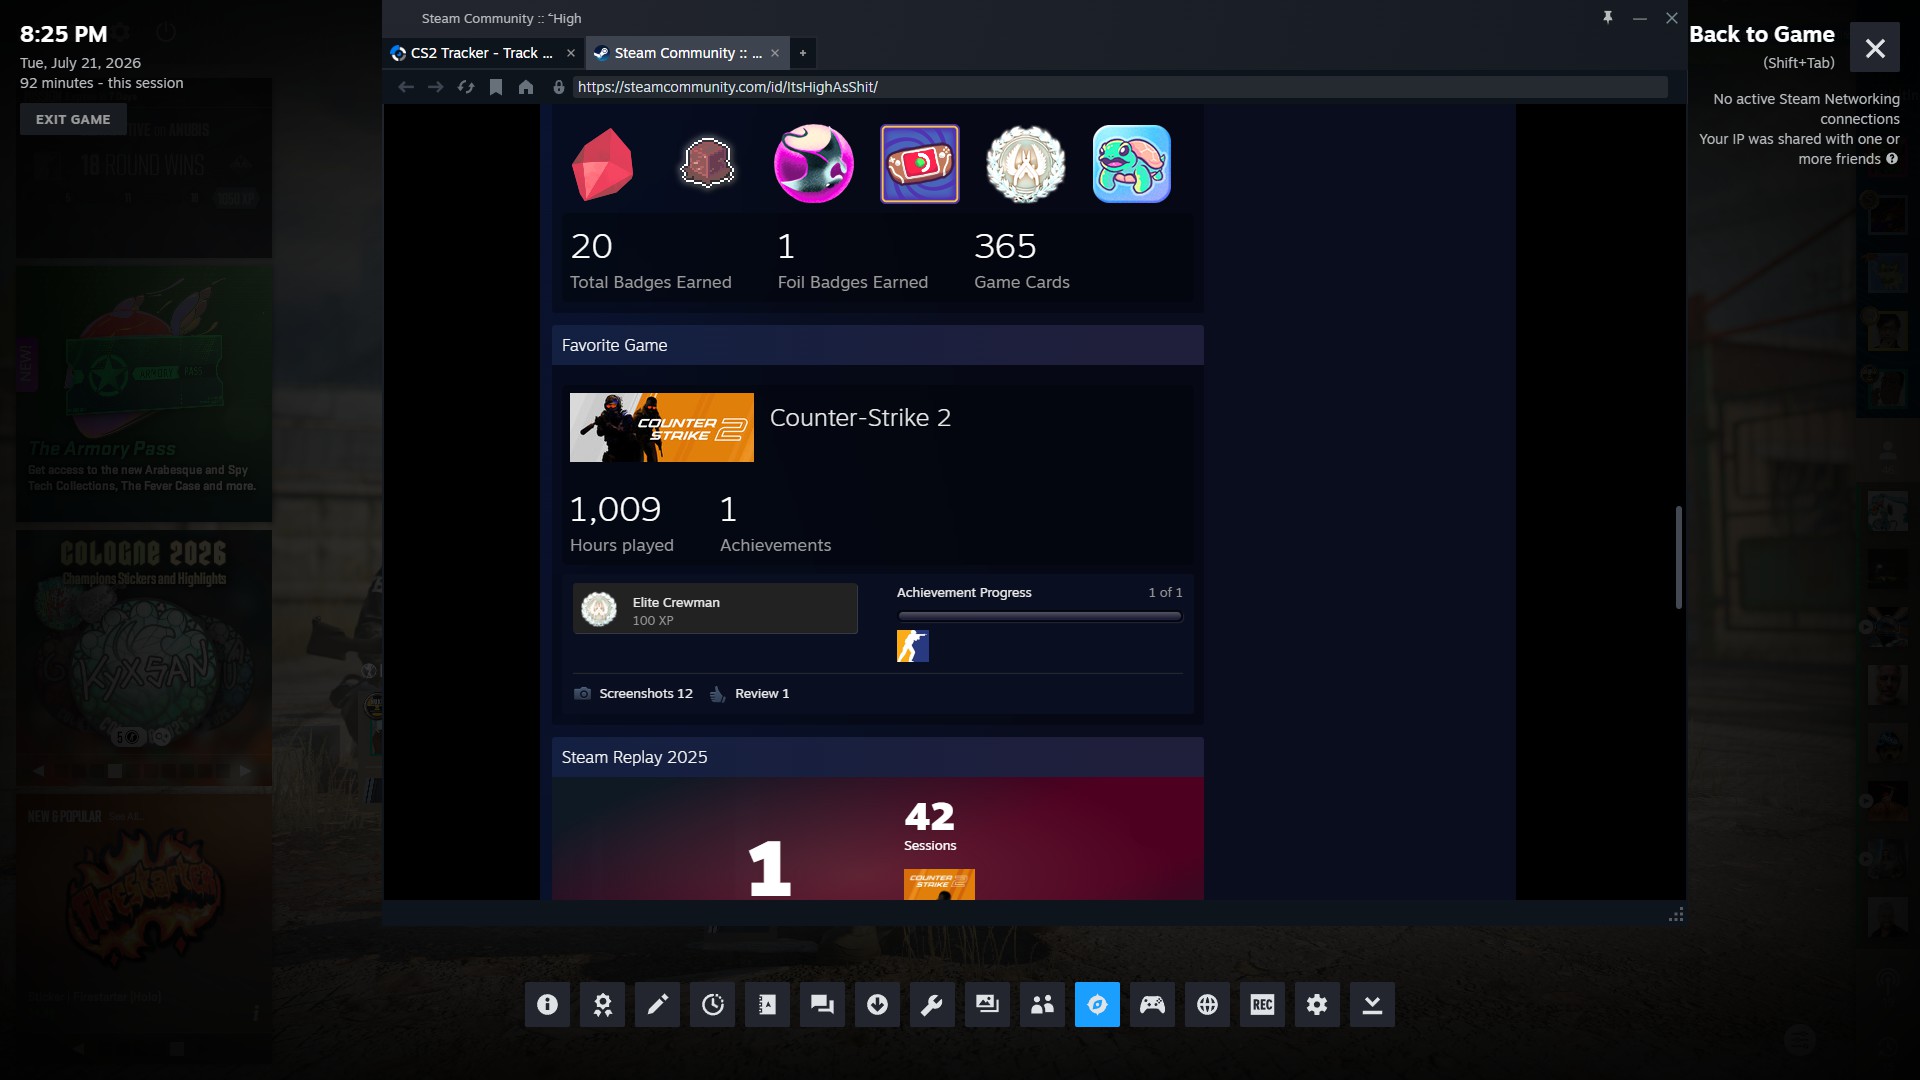Open the purple handheld console badge

click(920, 164)
